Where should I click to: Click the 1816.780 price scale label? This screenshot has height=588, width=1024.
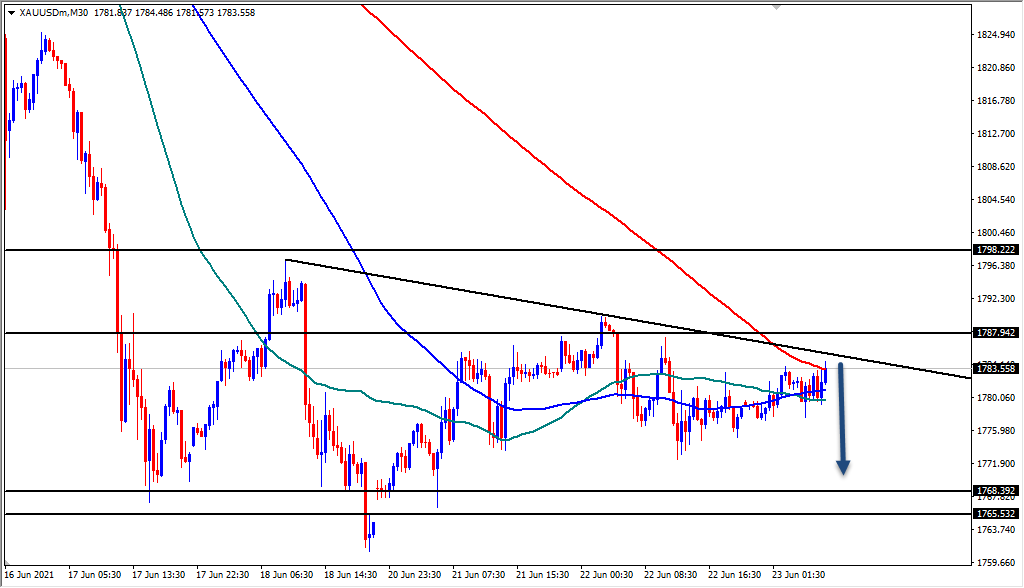(996, 101)
